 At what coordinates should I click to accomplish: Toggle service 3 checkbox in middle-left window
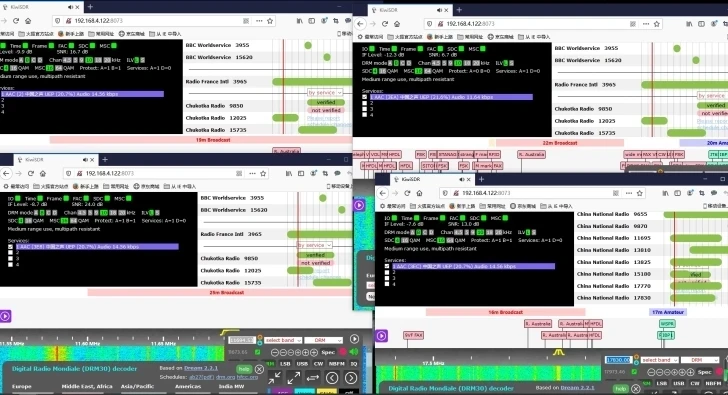tap(10, 259)
